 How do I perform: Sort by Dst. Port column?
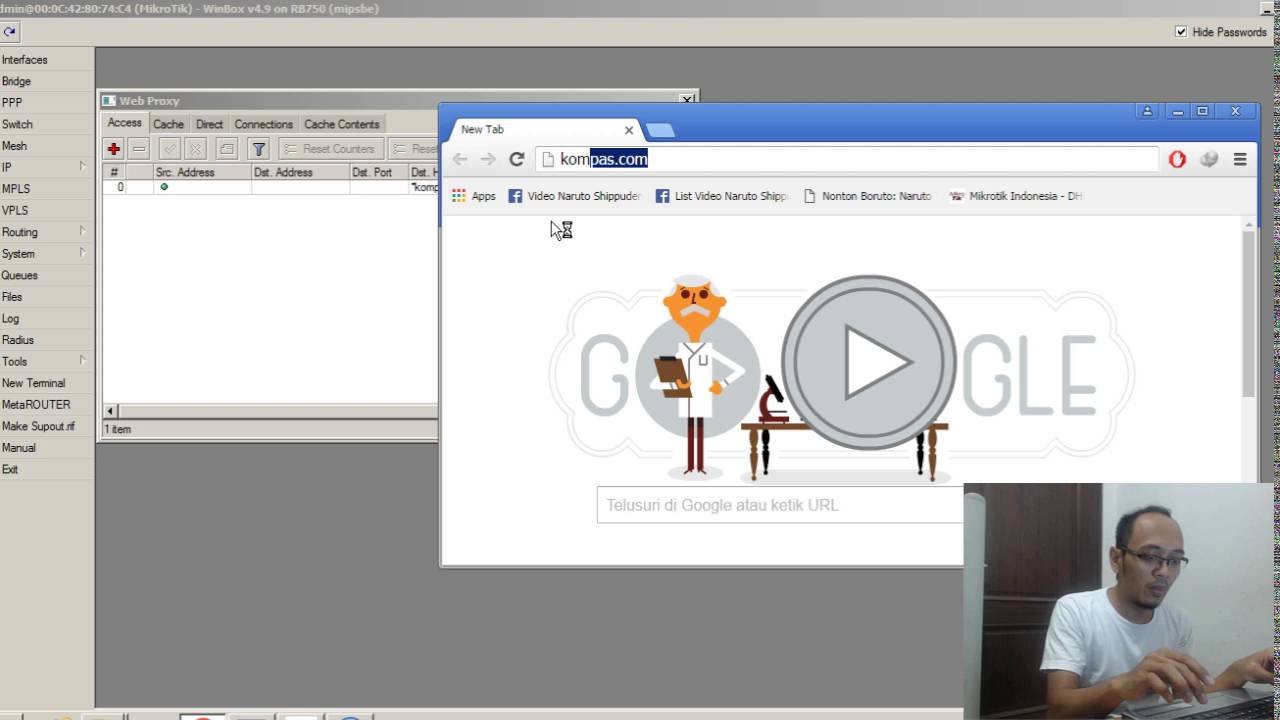[378, 173]
